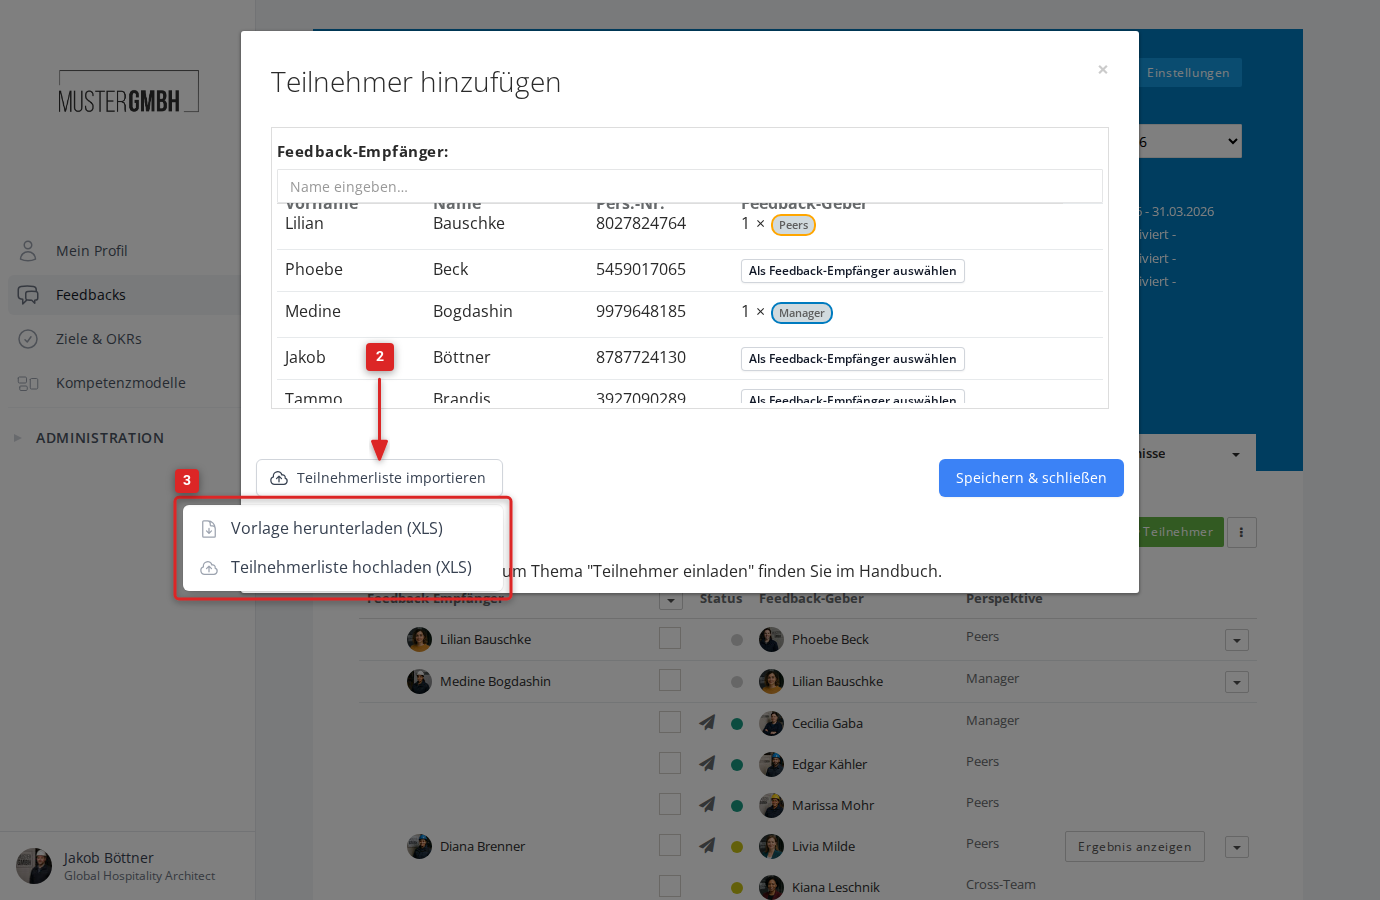This screenshot has height=900, width=1380.
Task: Open the three-dots menu next to Teilnehmer
Action: [1241, 532]
